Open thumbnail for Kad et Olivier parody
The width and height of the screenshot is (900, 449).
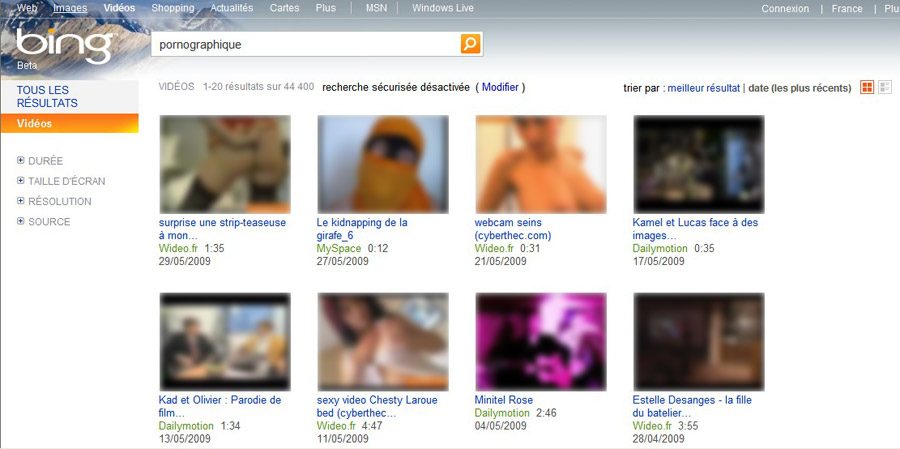tap(225, 342)
